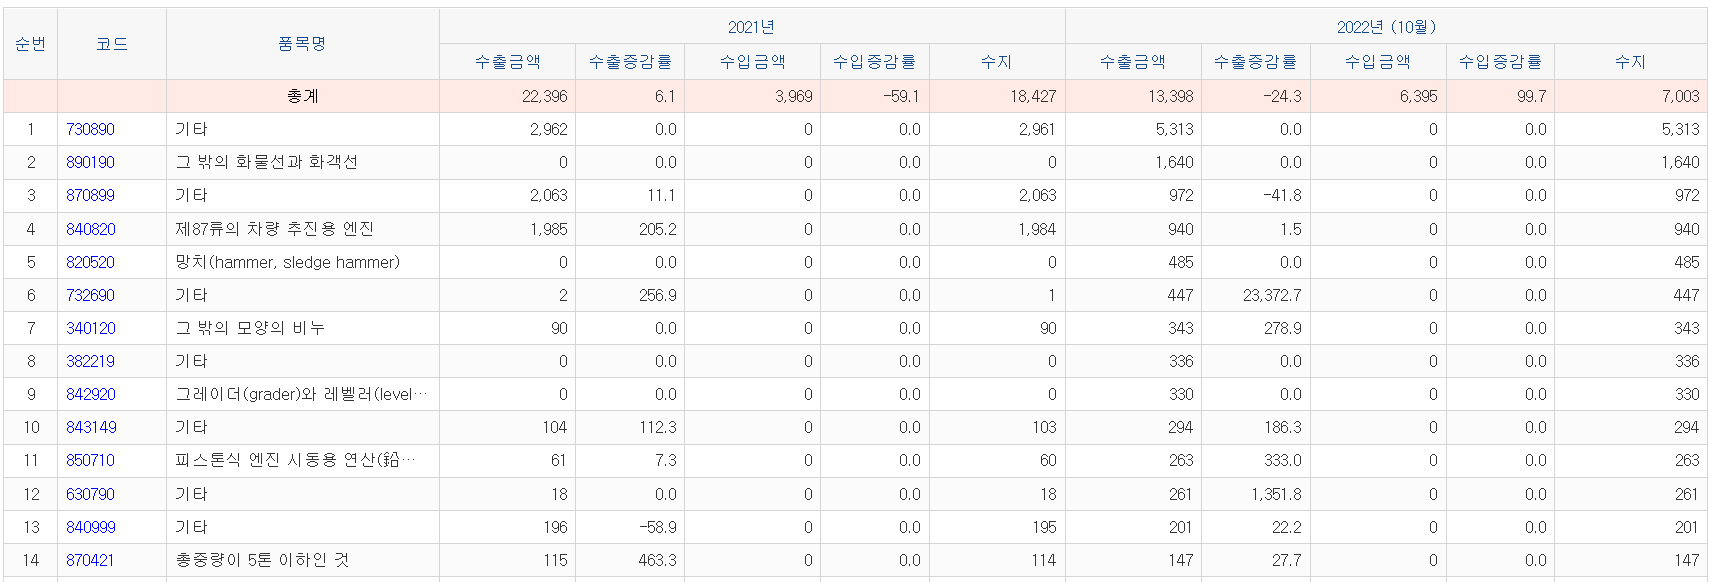1714x582 pixels.
Task: Select code 820520 for hammer item
Action: coord(90,262)
